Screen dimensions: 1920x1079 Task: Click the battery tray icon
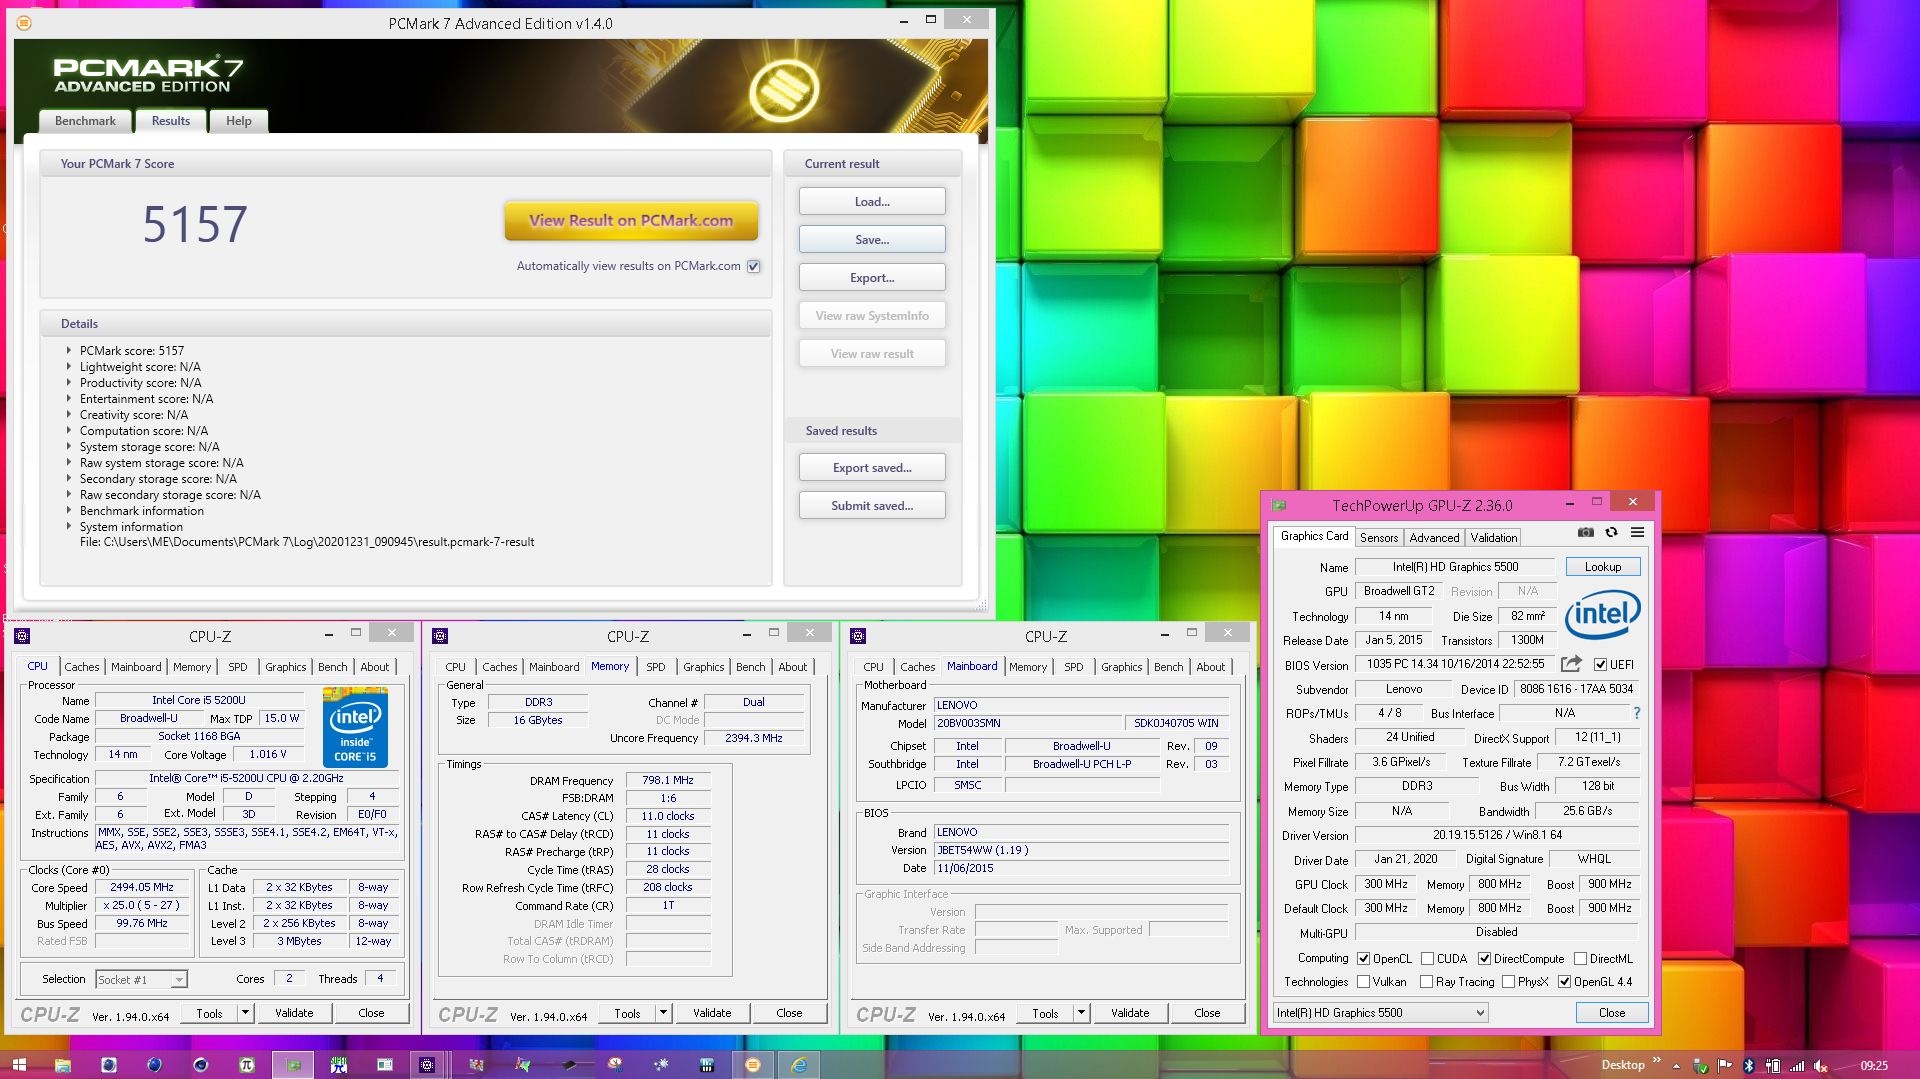coord(1773,1066)
